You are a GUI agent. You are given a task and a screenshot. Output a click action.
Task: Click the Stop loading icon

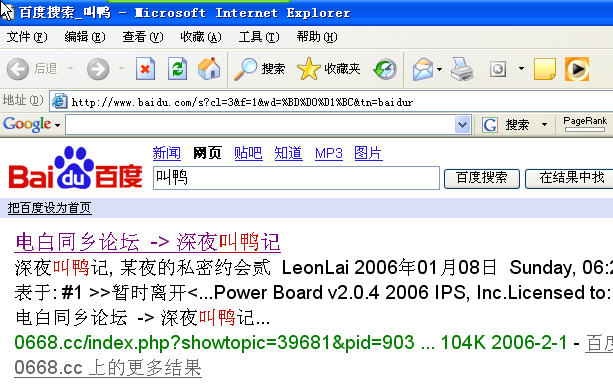145,69
